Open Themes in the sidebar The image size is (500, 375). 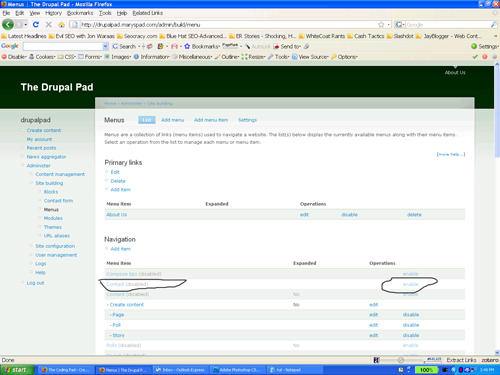pos(53,227)
